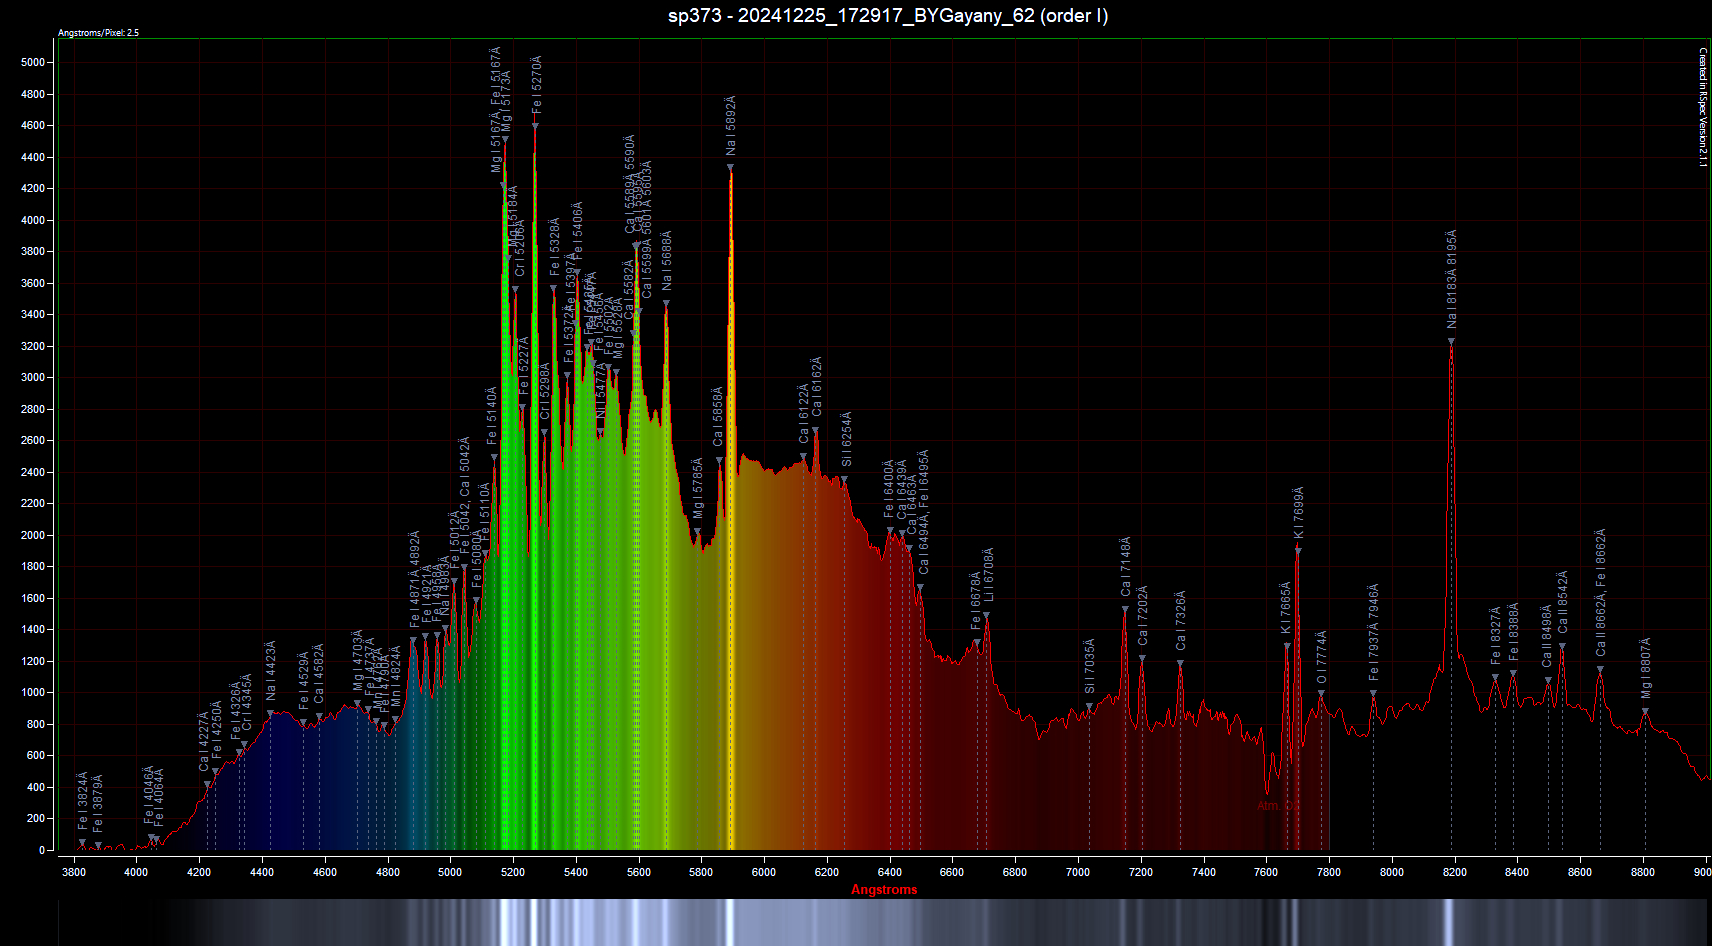Image resolution: width=1712 pixels, height=946 pixels.
Task: Click the Na I 5892Å peak marker
Action: pos(730,168)
